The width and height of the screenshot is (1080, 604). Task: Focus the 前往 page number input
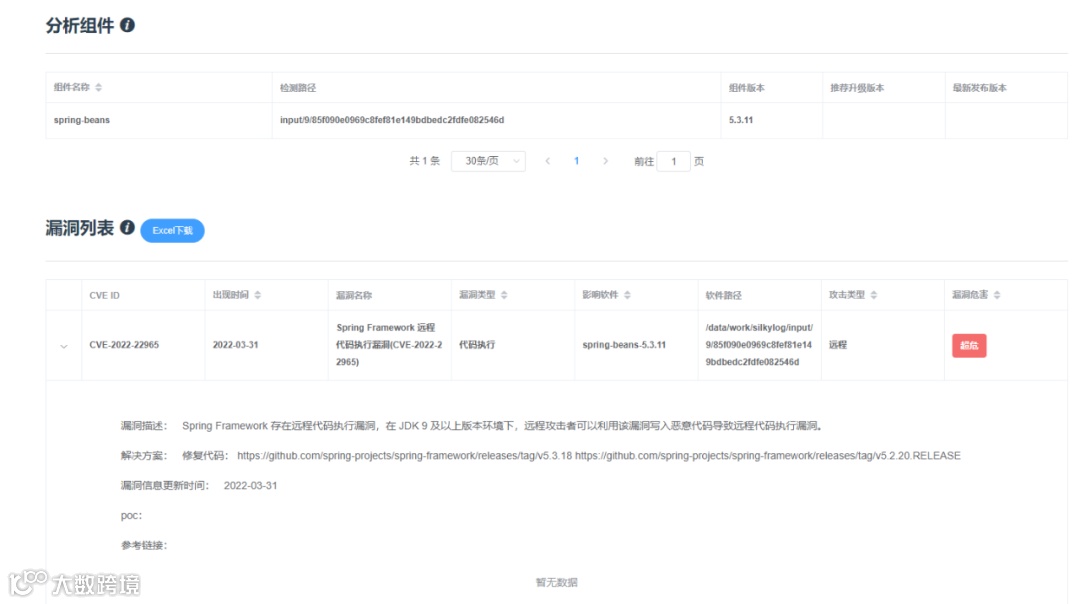[x=674, y=161]
